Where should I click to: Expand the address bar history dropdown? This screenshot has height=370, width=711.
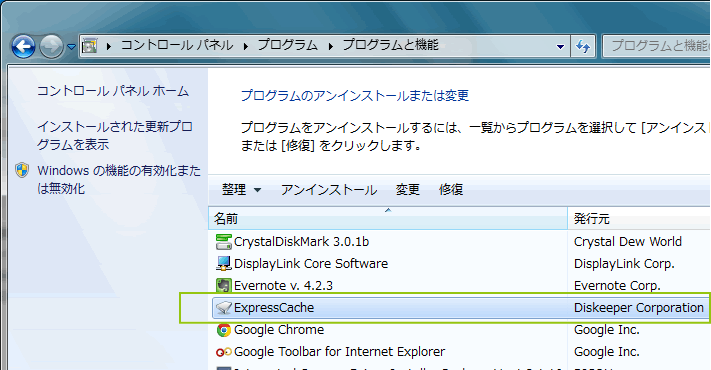(560, 46)
